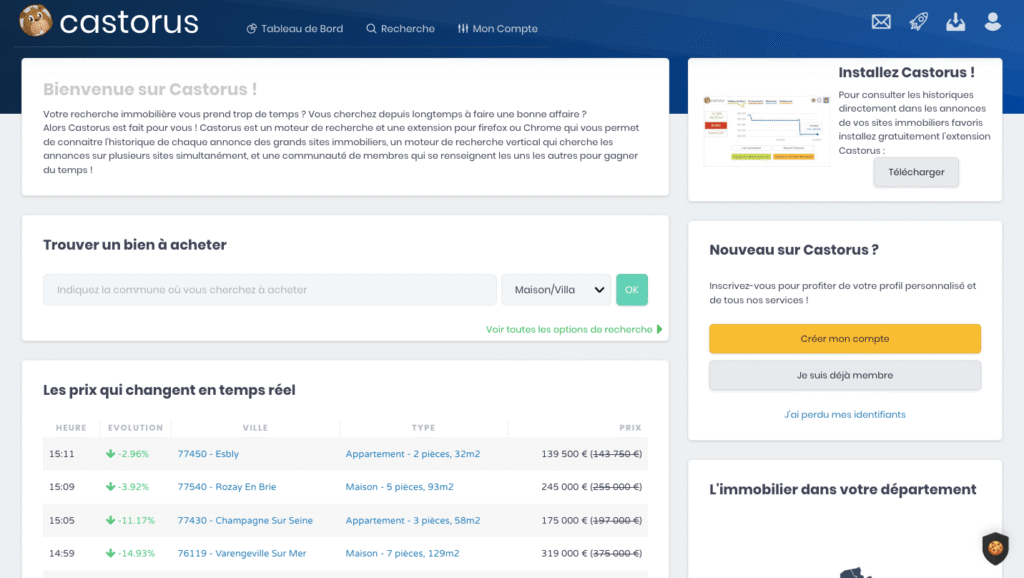This screenshot has height=578, width=1024.
Task: Open the 77450 - Esbly city link
Action: [206, 454]
